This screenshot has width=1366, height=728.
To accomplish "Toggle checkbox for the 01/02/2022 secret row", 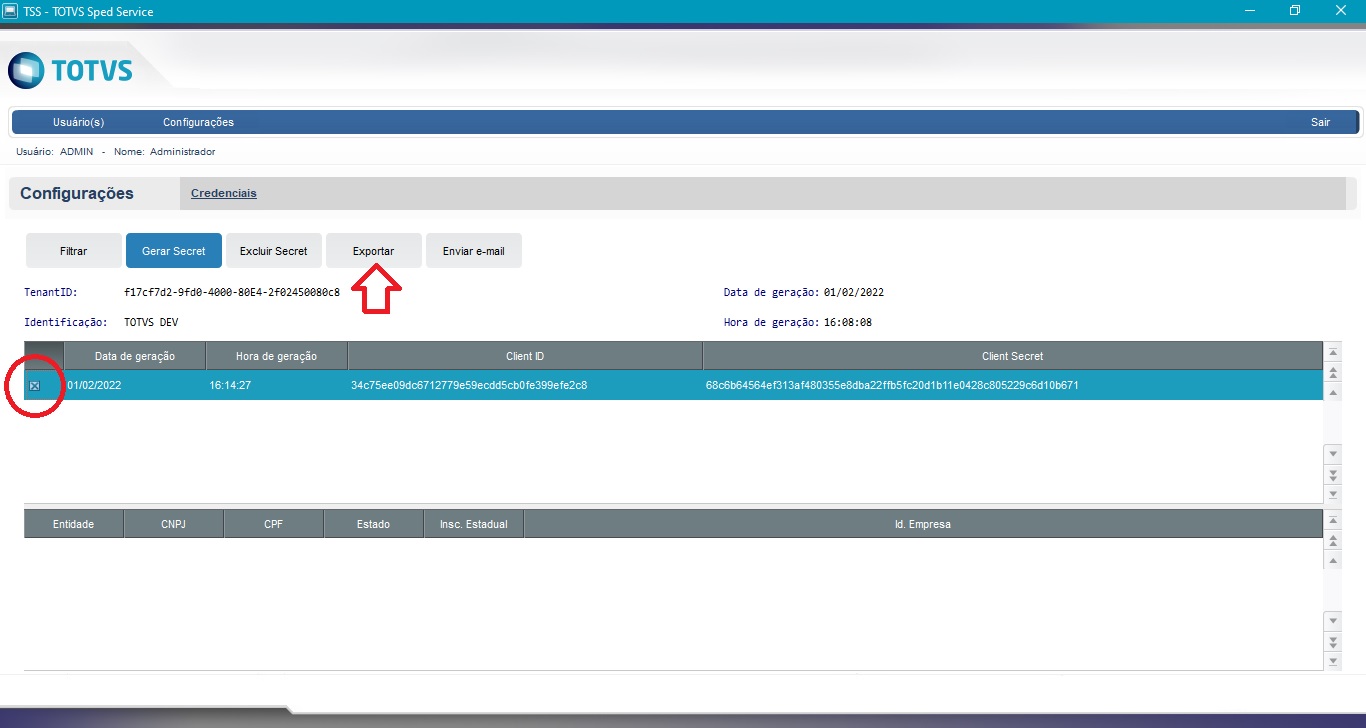I will point(34,386).
